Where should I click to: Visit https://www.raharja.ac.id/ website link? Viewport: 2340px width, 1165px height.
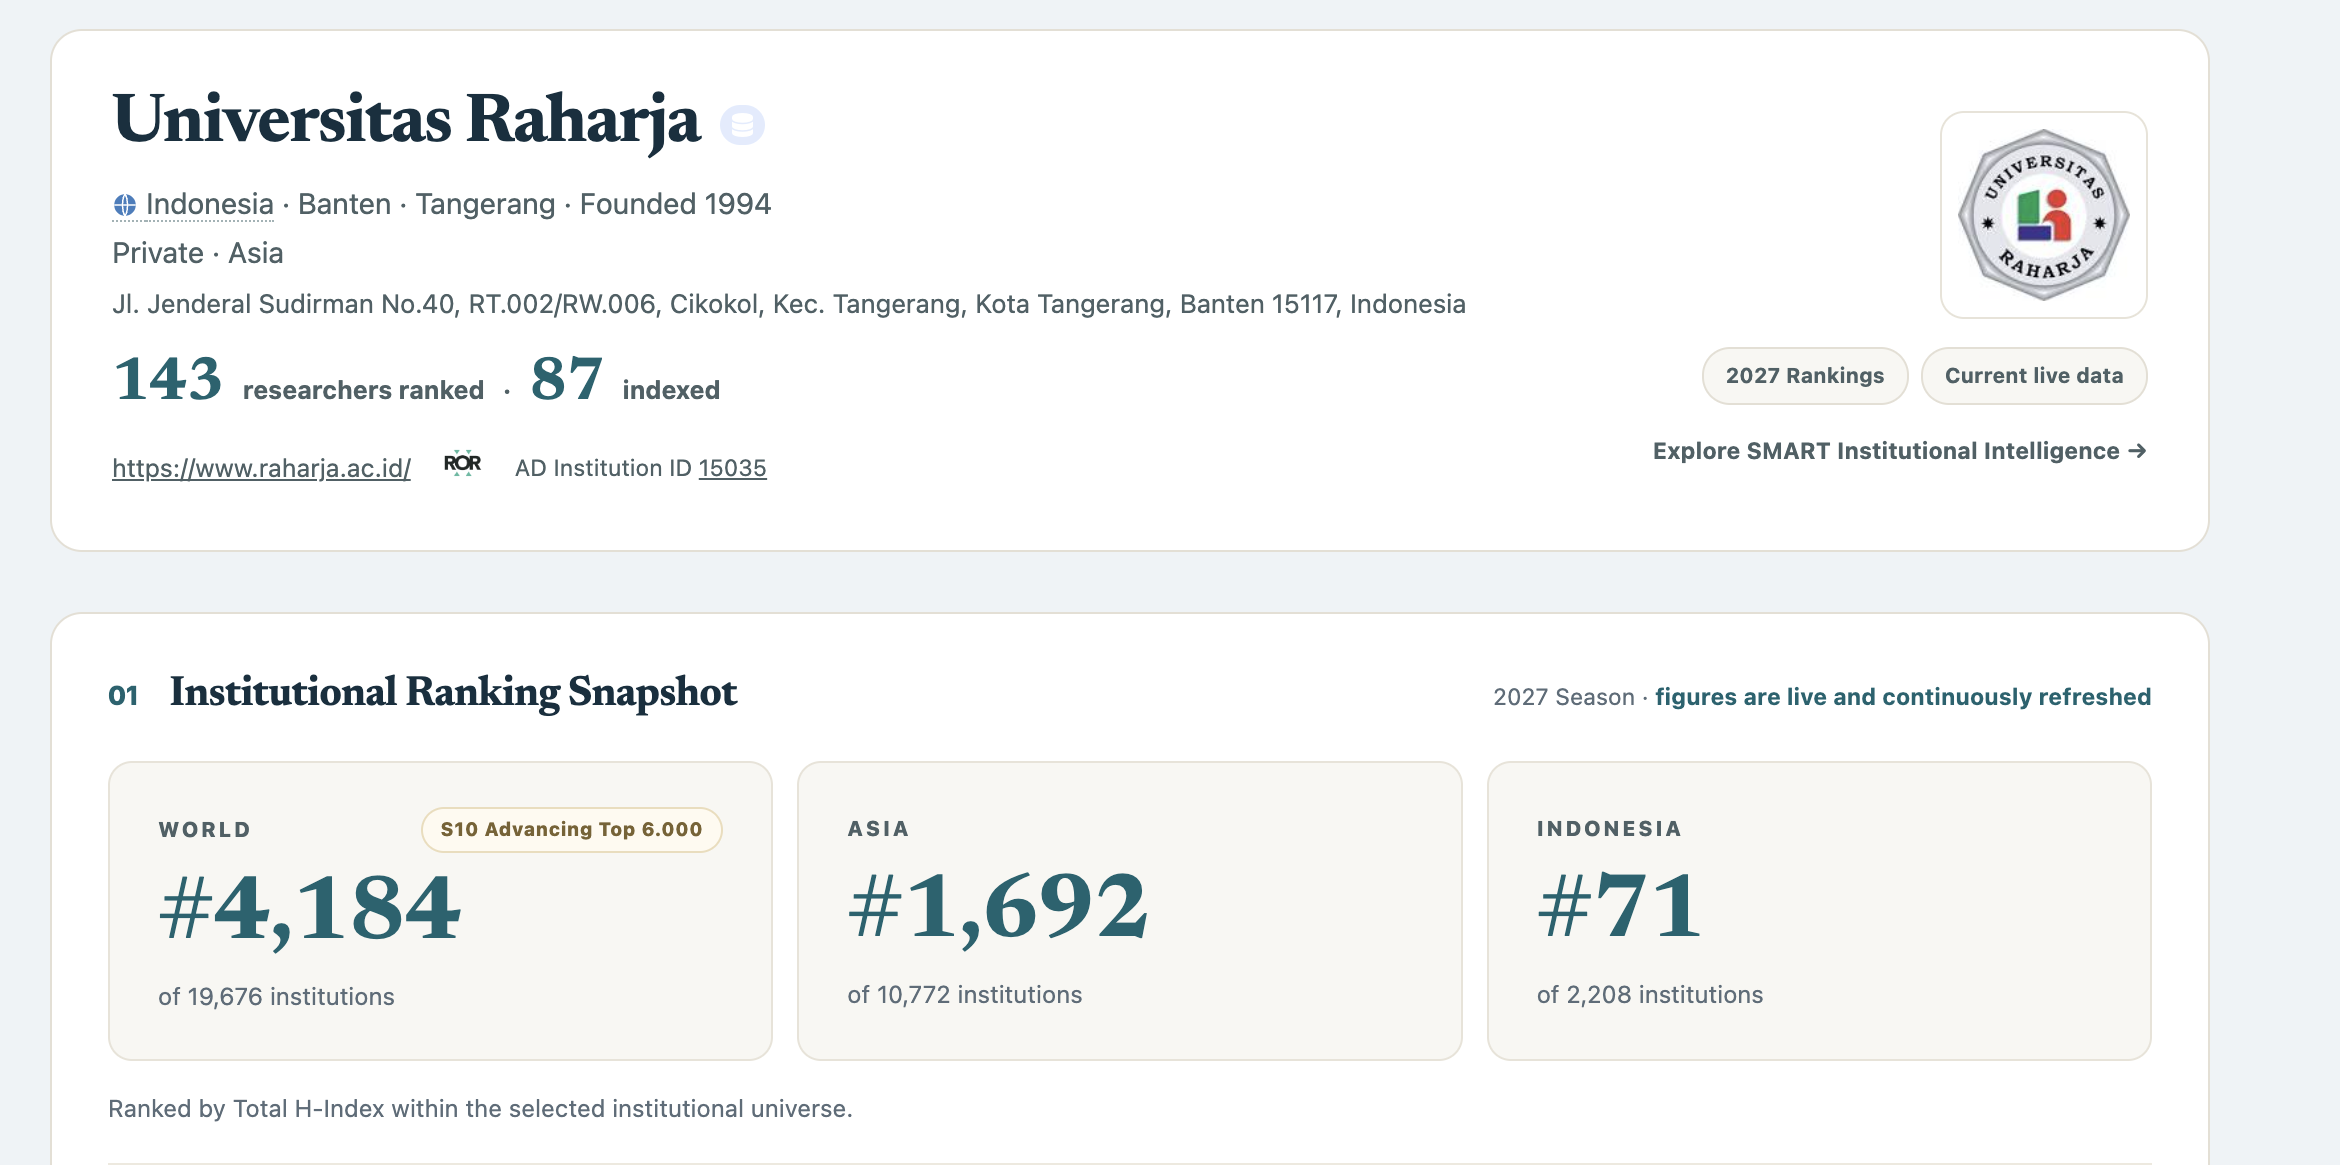point(261,468)
